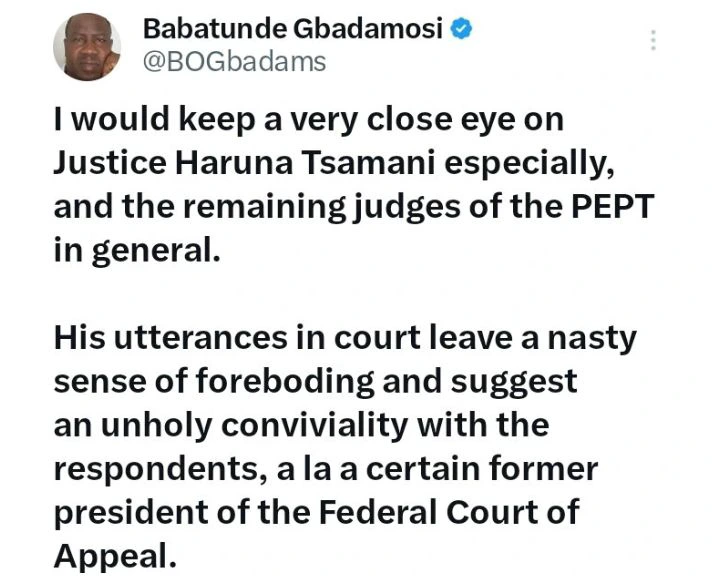Click the phrase "in general."

135,251
